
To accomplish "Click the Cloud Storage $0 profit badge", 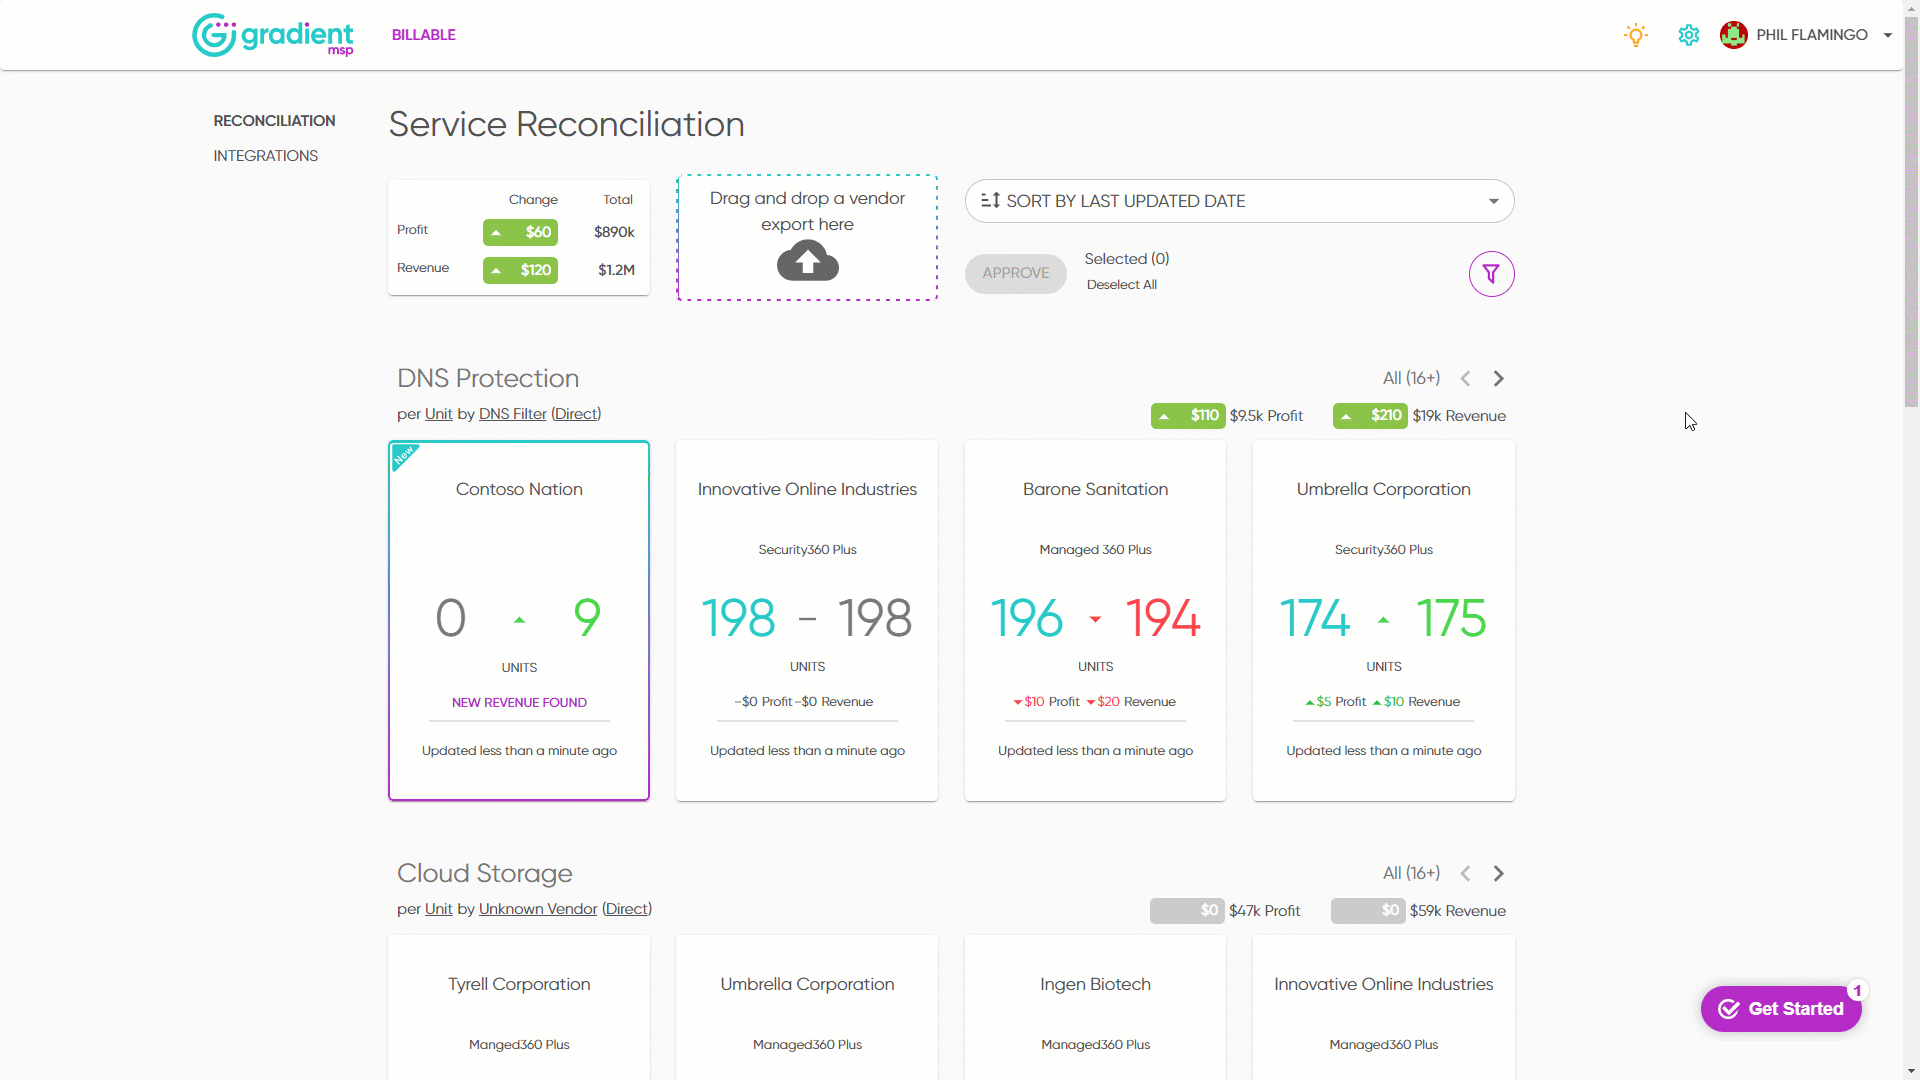I will [1187, 911].
